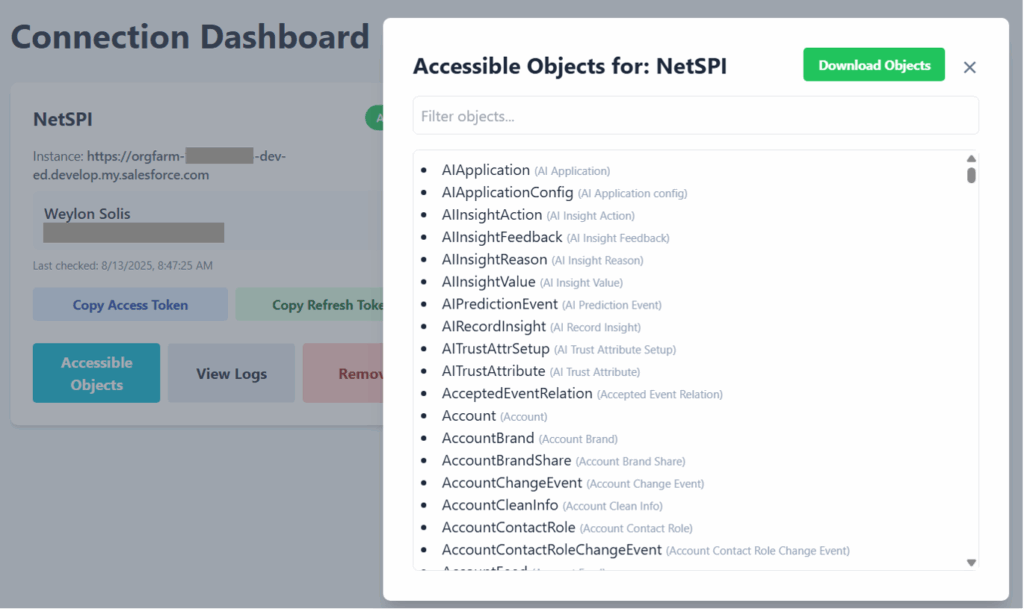Screen dimensions: 1024x609
Task: Select the AIApplication object entry
Action: click(x=526, y=170)
